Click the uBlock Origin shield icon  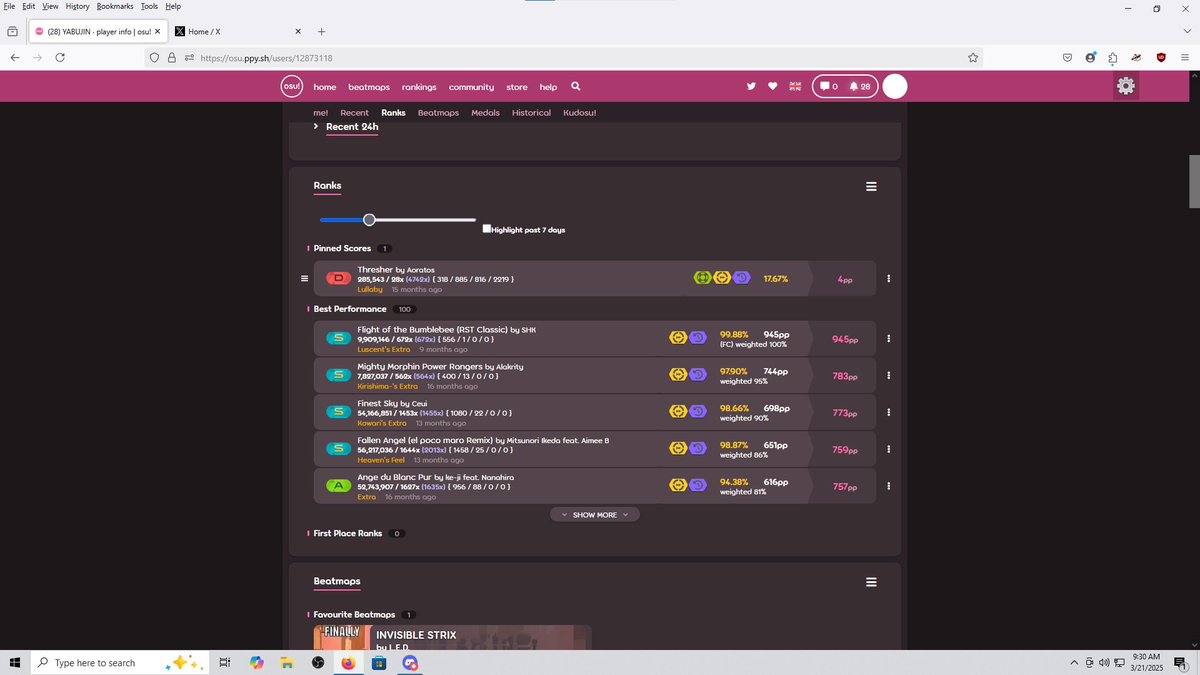(1161, 58)
